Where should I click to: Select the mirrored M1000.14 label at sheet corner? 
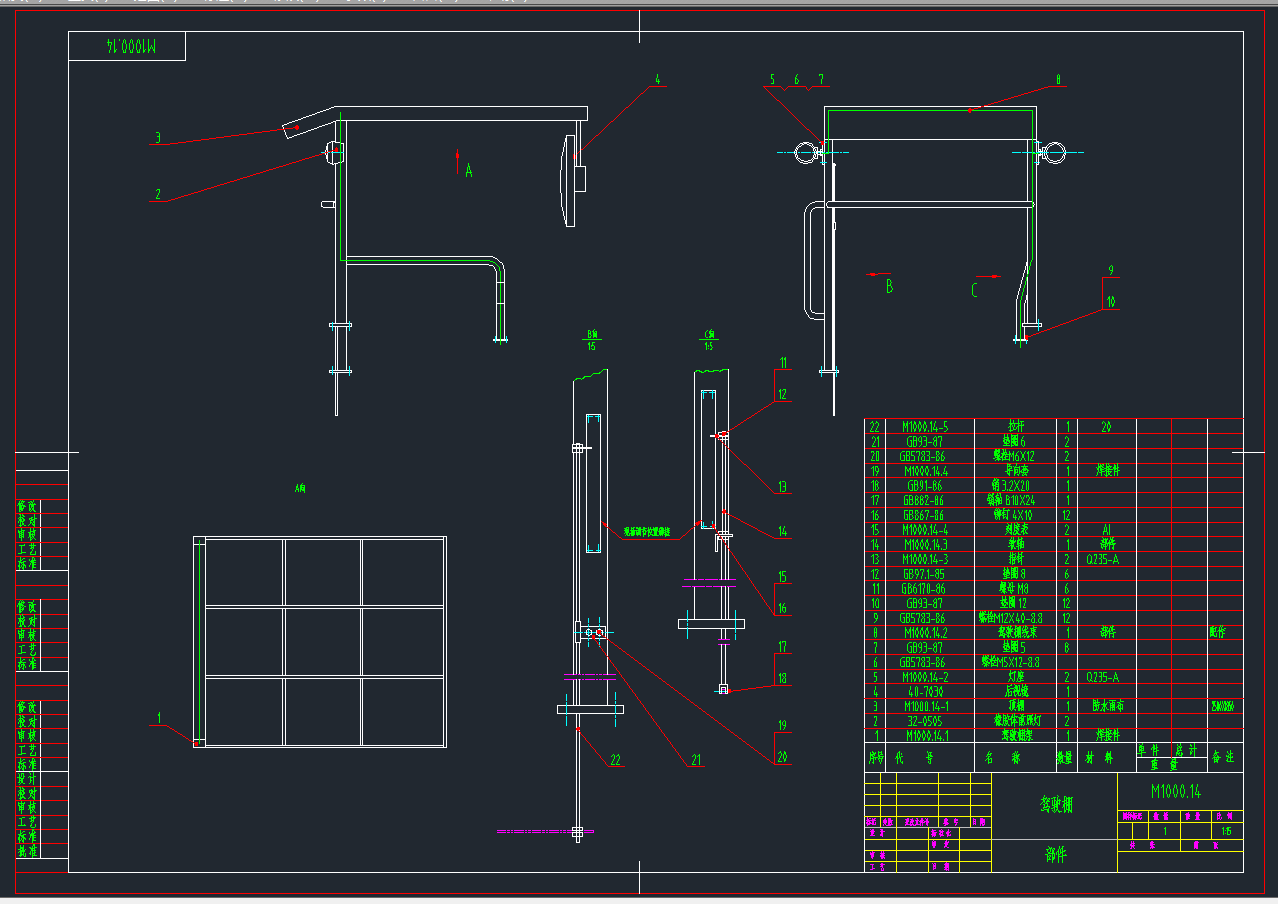(x=131, y=47)
